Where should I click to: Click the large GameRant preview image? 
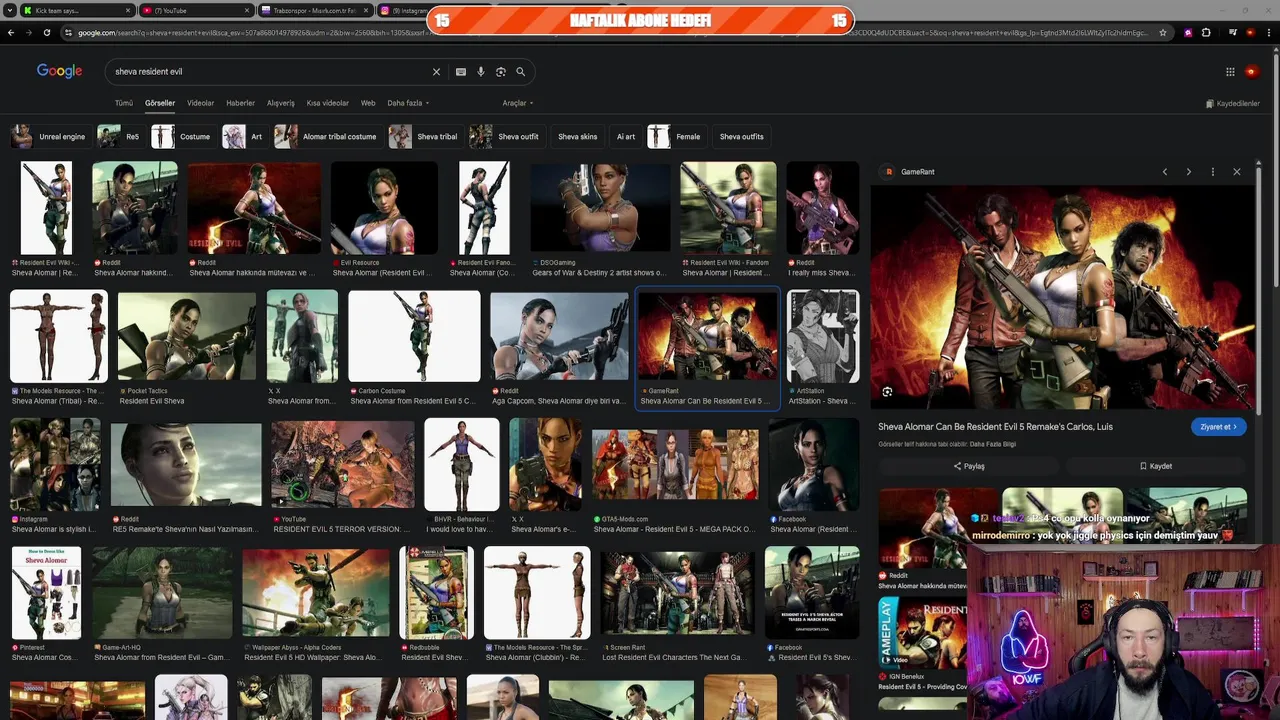1062,297
